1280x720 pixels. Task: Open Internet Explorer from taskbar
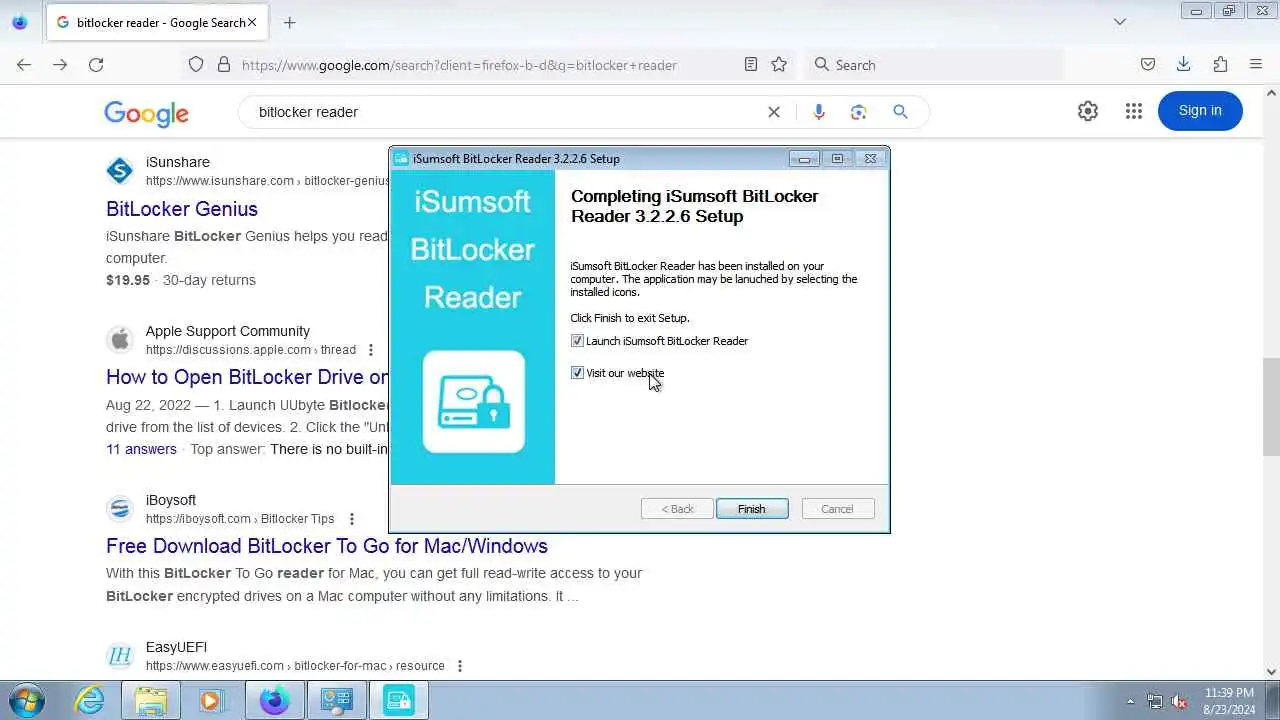tap(89, 700)
